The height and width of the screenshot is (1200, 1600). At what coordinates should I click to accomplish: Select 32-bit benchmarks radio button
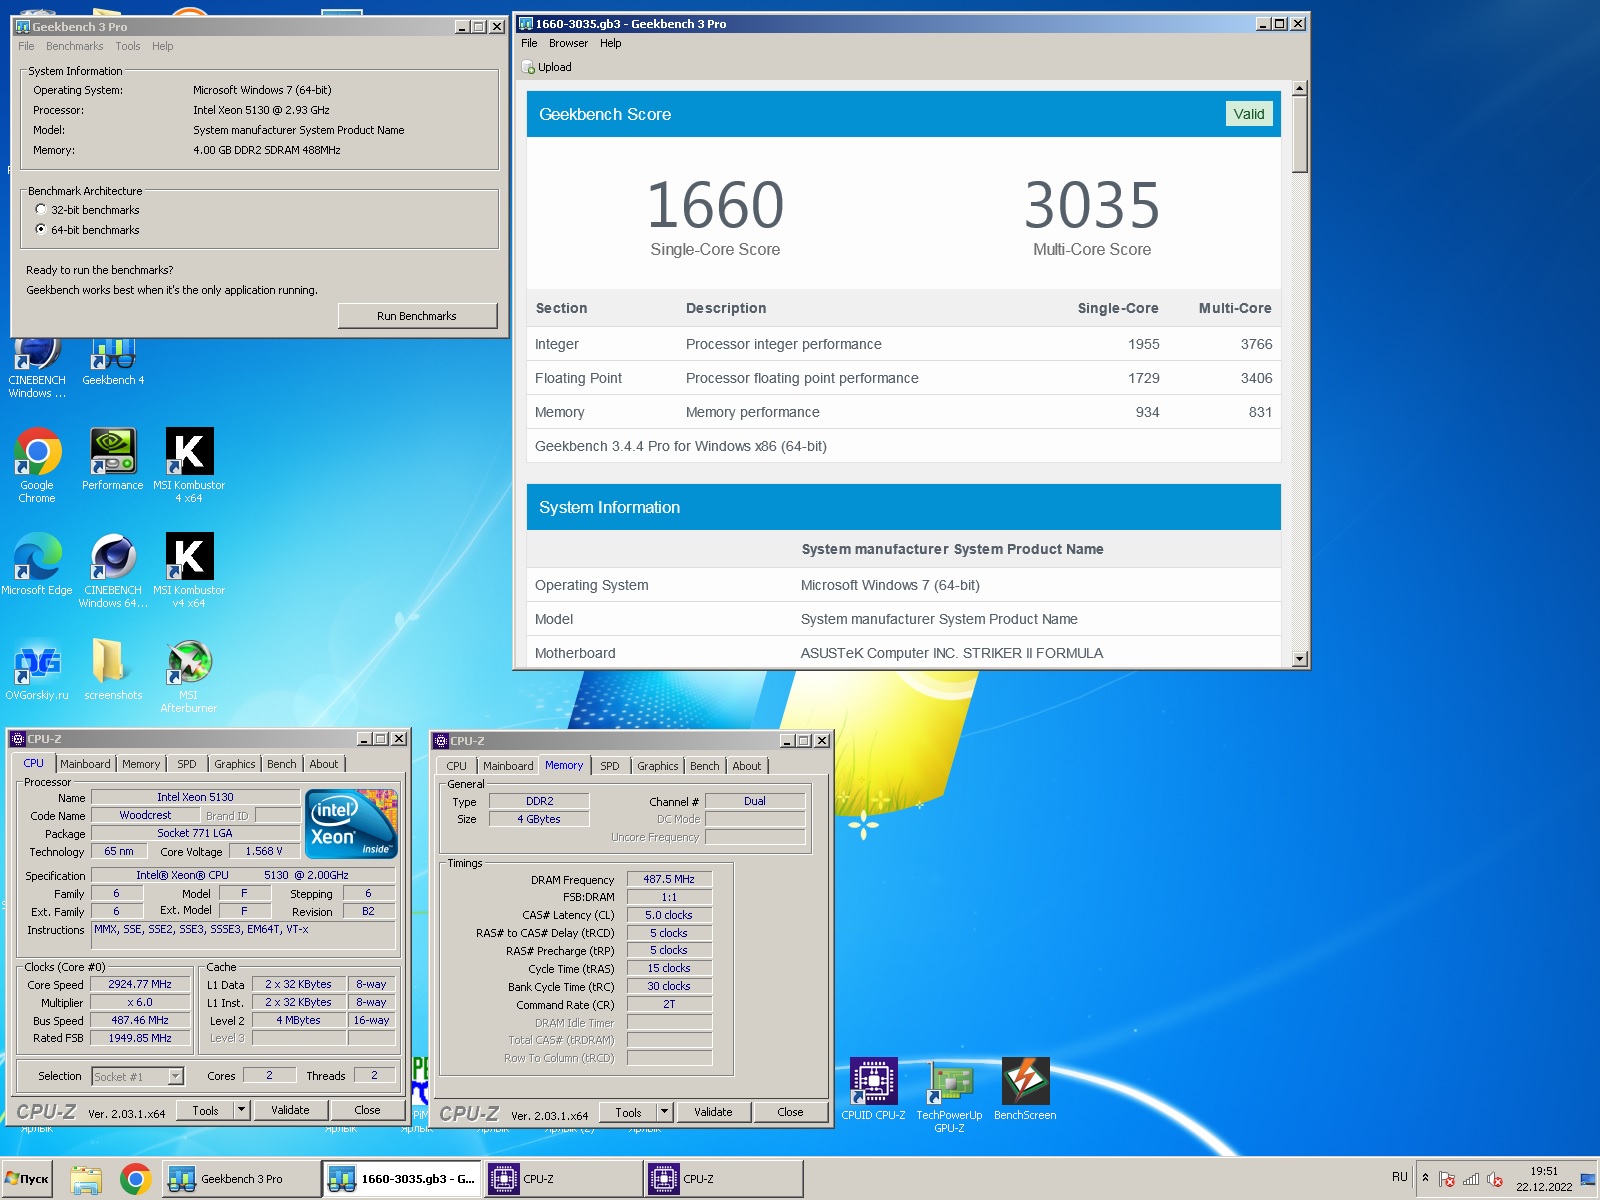pos(41,210)
